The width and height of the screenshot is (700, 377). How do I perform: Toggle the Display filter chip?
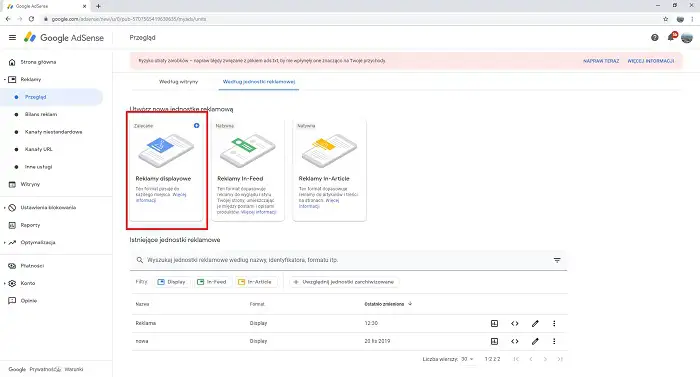[x=172, y=282]
